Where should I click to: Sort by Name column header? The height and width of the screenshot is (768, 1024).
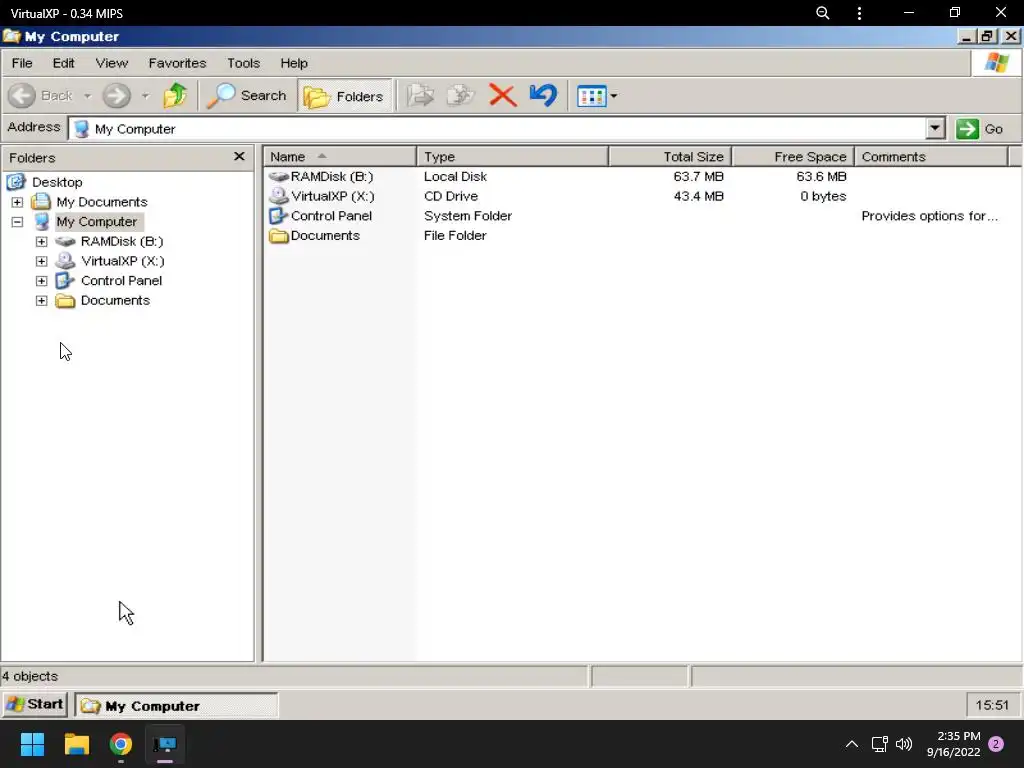click(x=340, y=157)
